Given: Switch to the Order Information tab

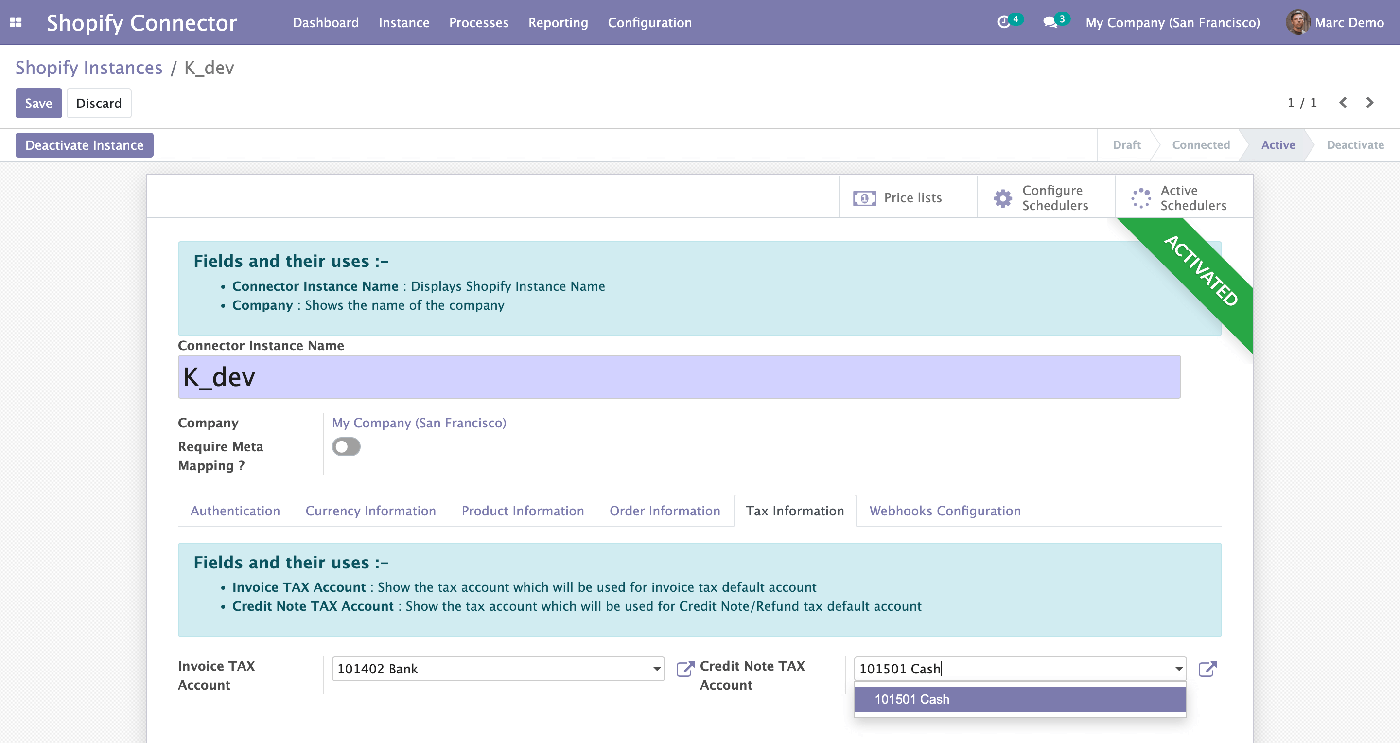Looking at the screenshot, I should 665,510.
